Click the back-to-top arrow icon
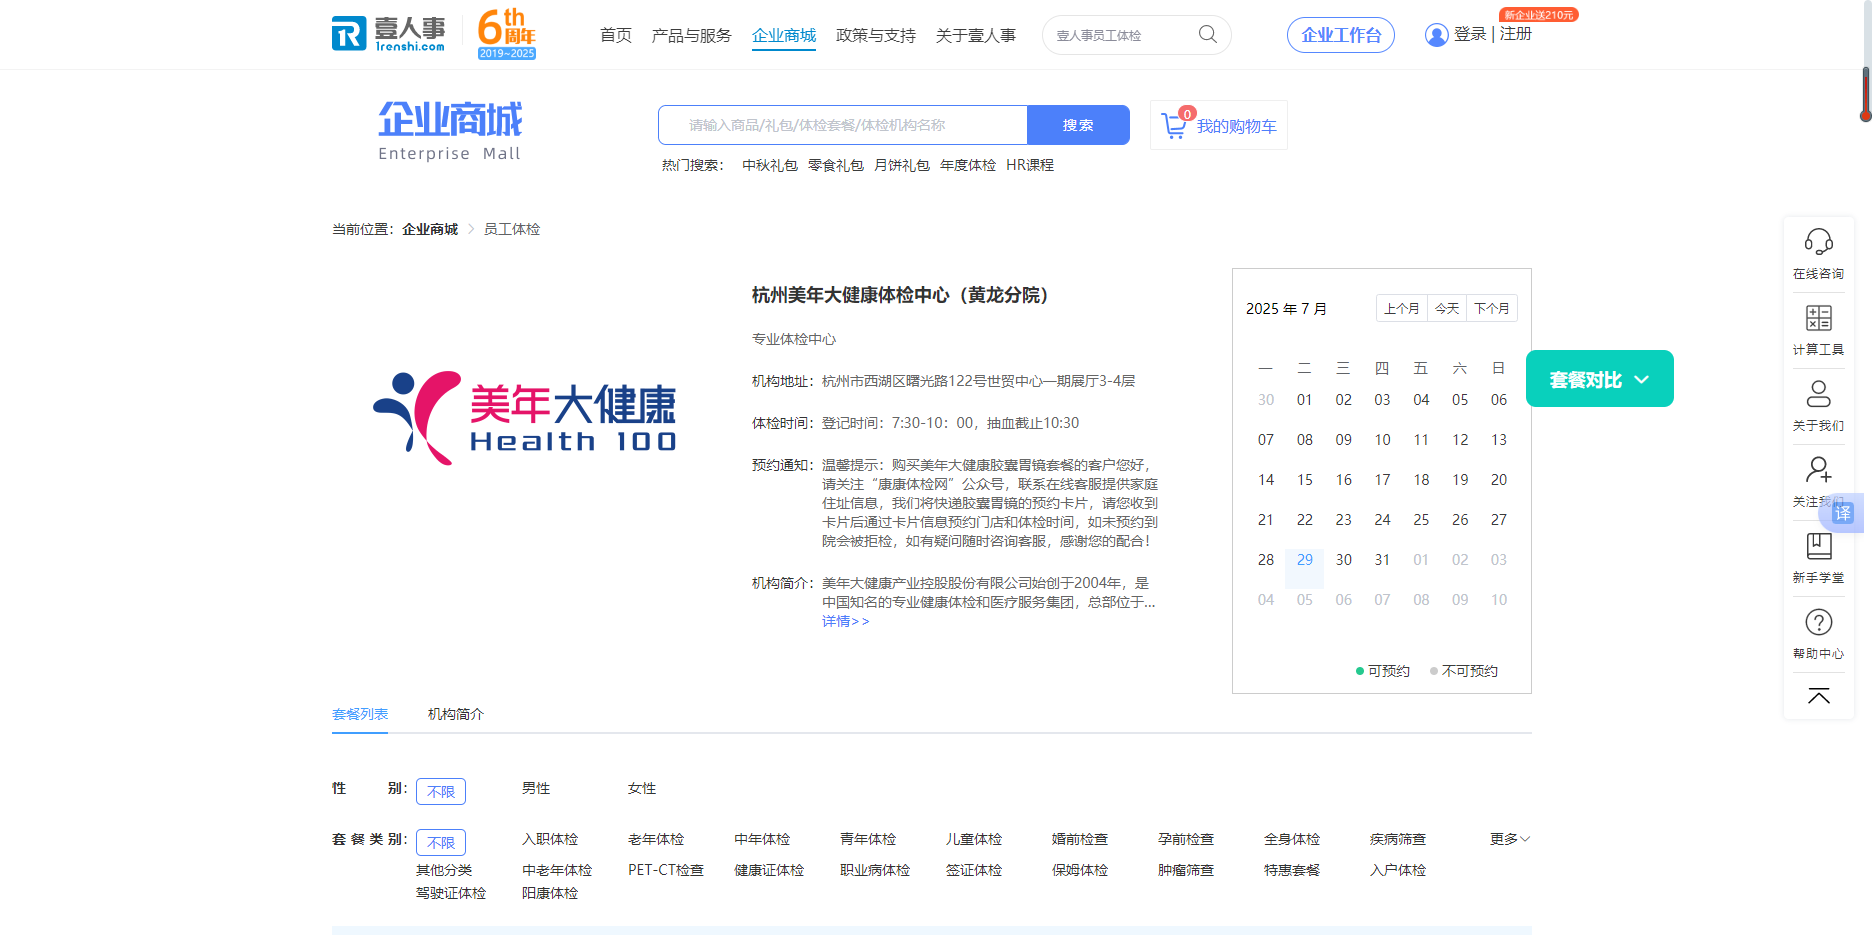 (1818, 696)
